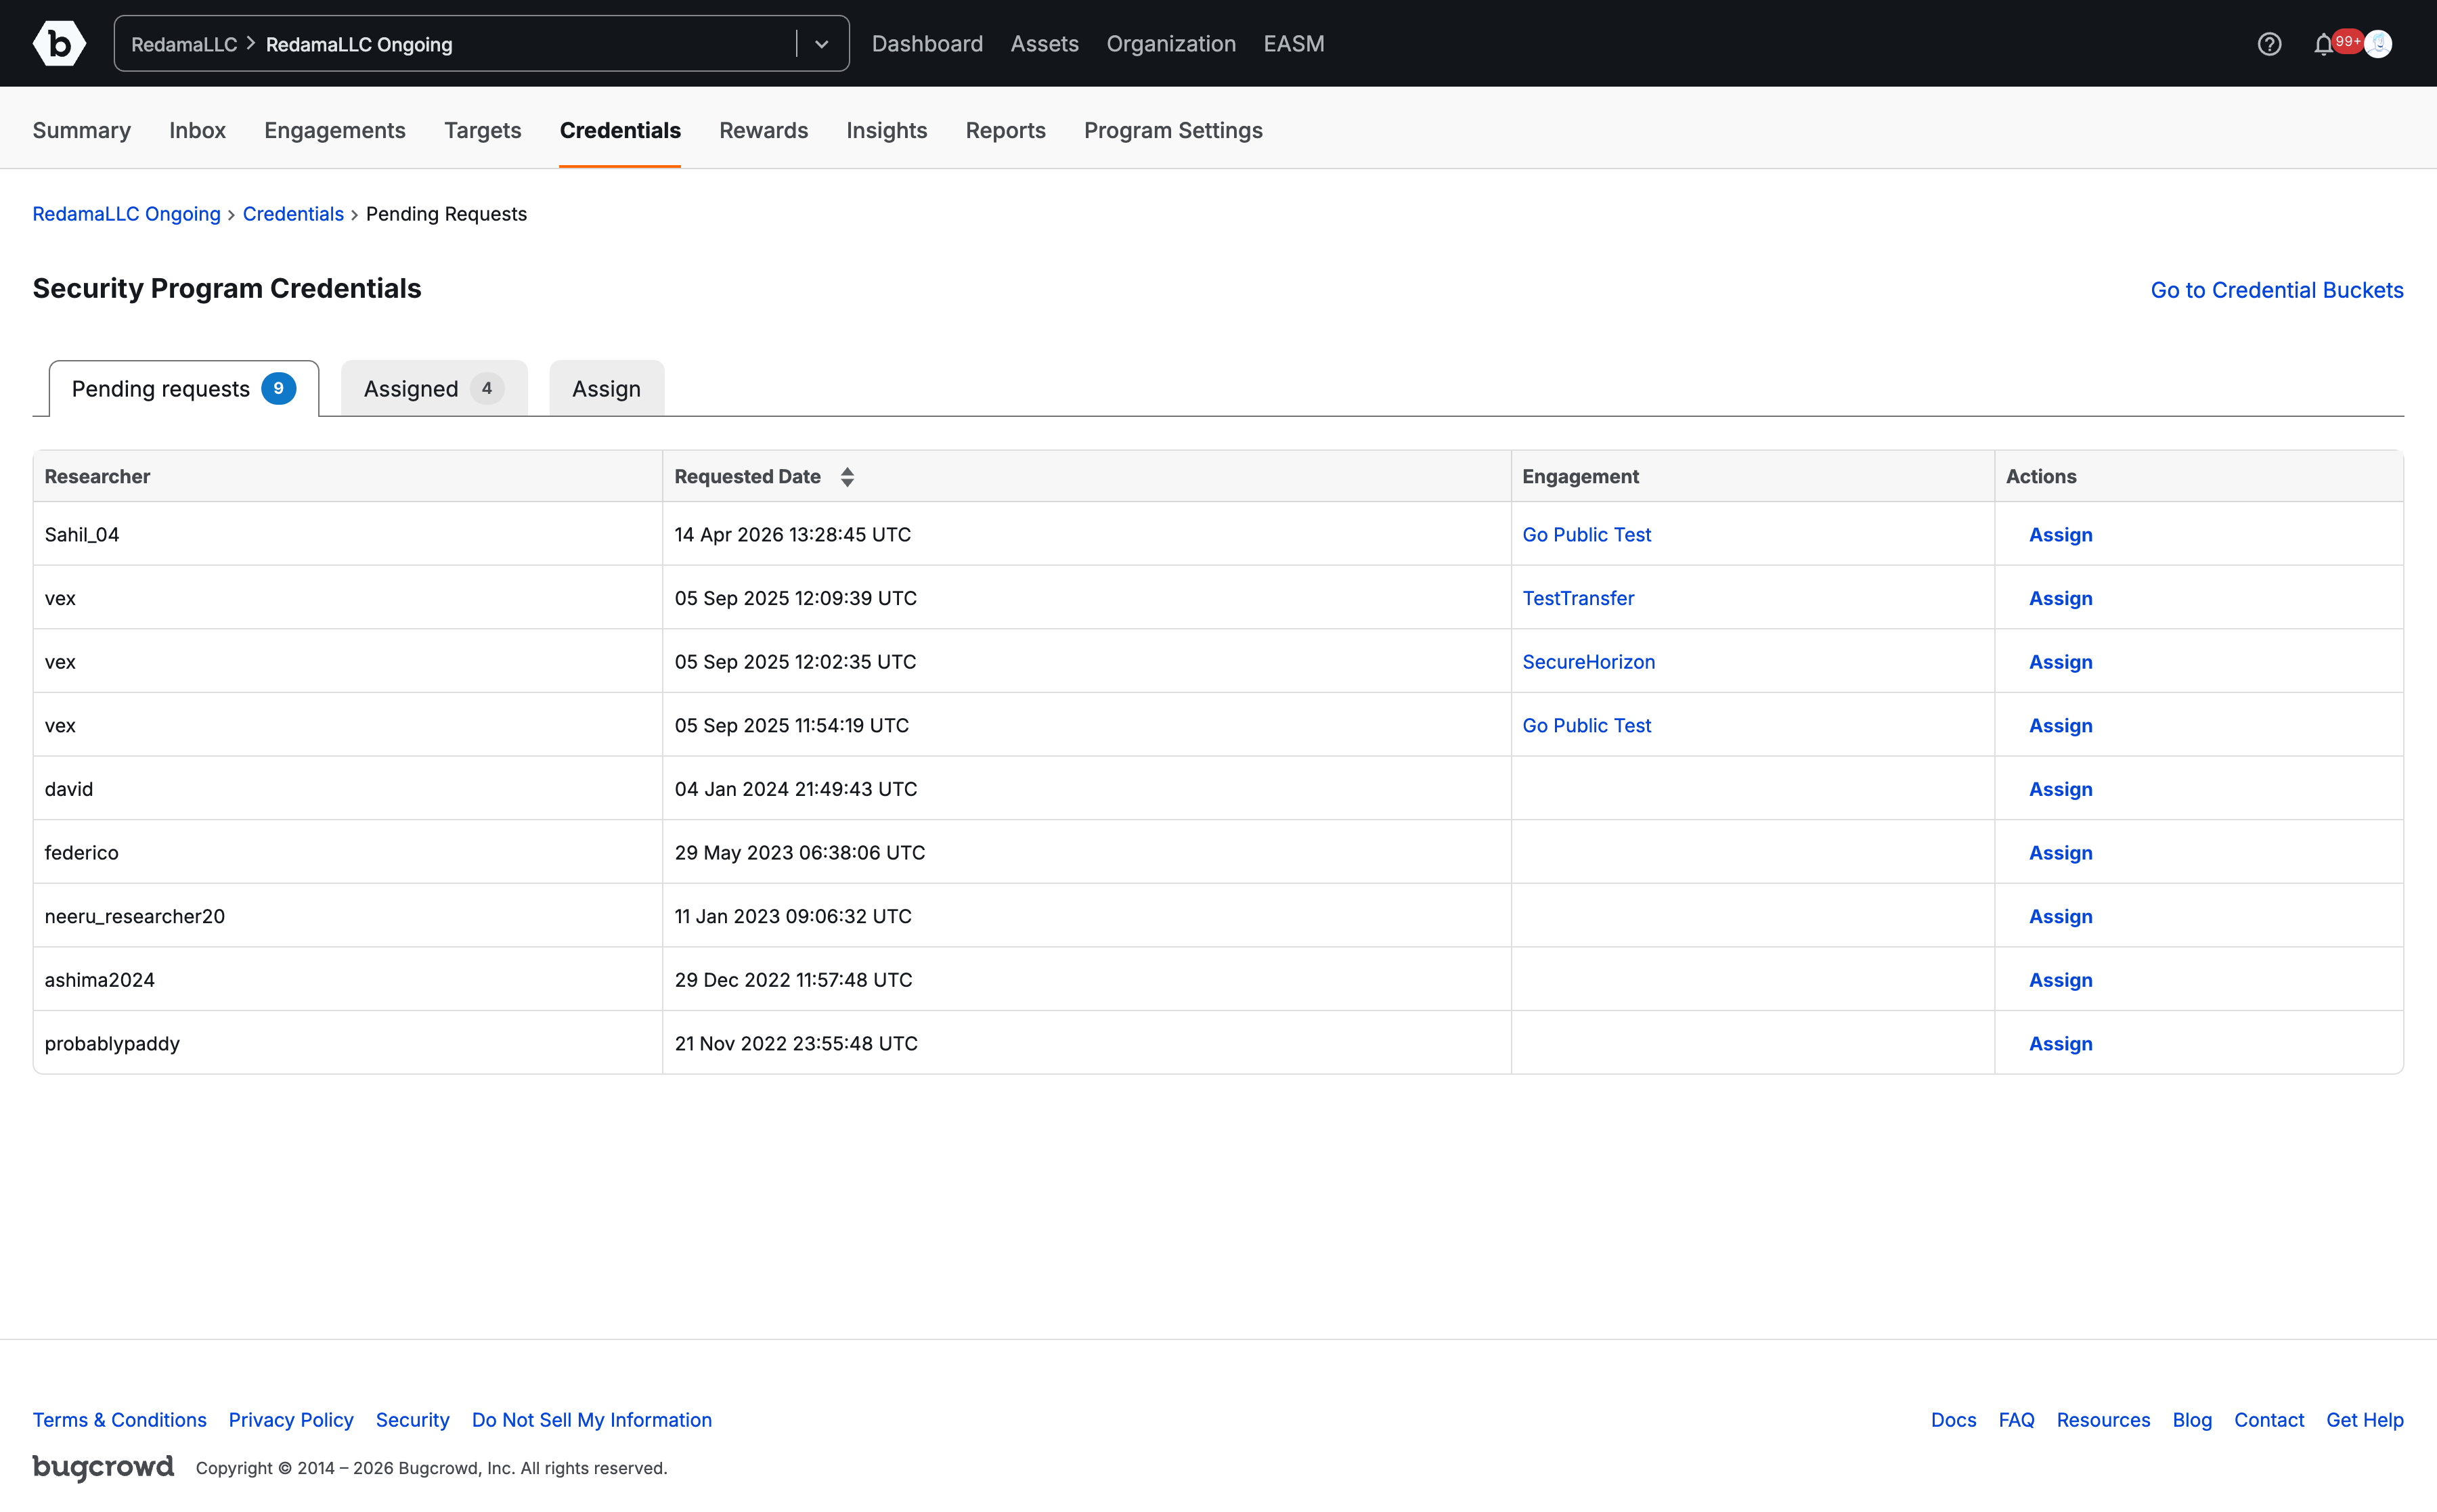Open the user avatar menu
The width and height of the screenshot is (2437, 1512).
[x=2378, y=44]
